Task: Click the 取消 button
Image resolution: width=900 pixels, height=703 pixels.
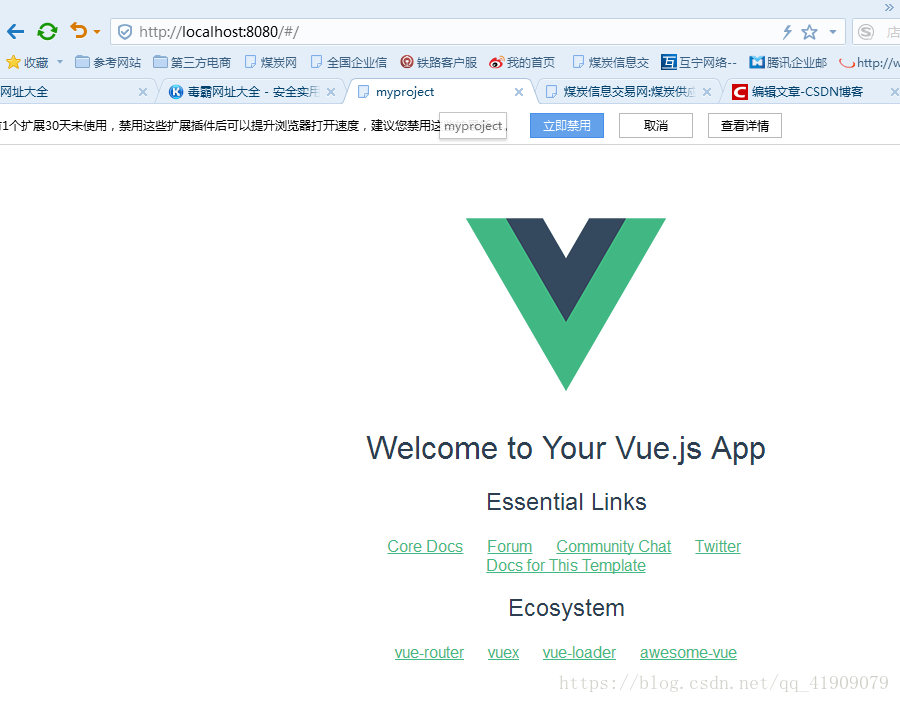Action: [x=655, y=126]
